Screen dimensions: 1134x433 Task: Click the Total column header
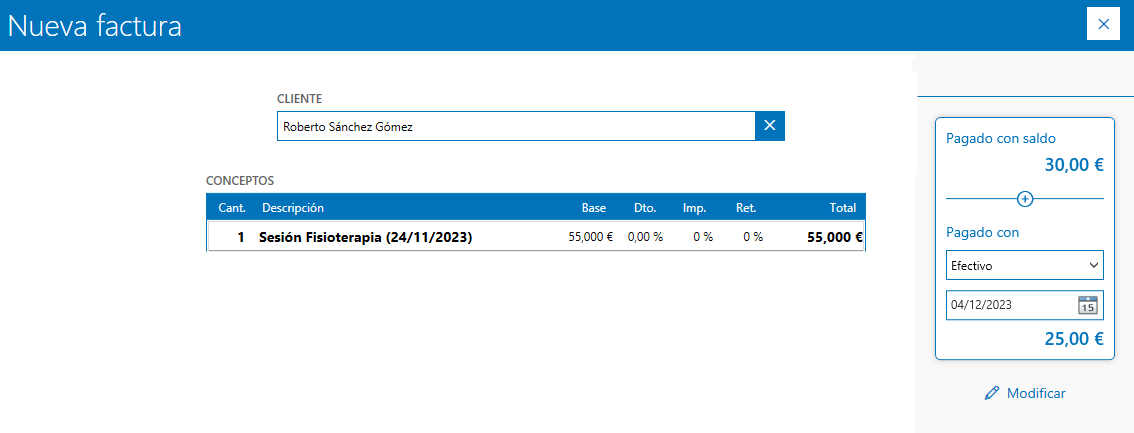click(x=842, y=208)
